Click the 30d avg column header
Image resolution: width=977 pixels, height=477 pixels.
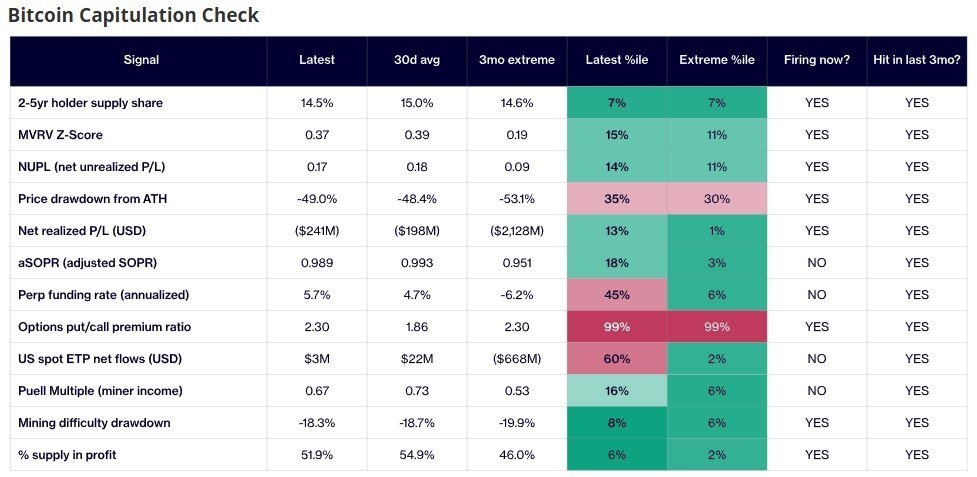click(x=417, y=60)
